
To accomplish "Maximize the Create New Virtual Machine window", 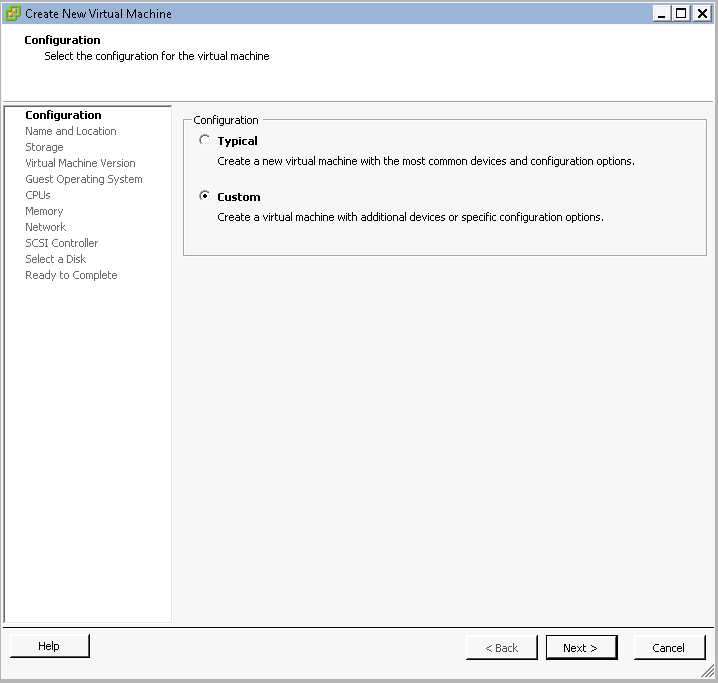I will [682, 13].
